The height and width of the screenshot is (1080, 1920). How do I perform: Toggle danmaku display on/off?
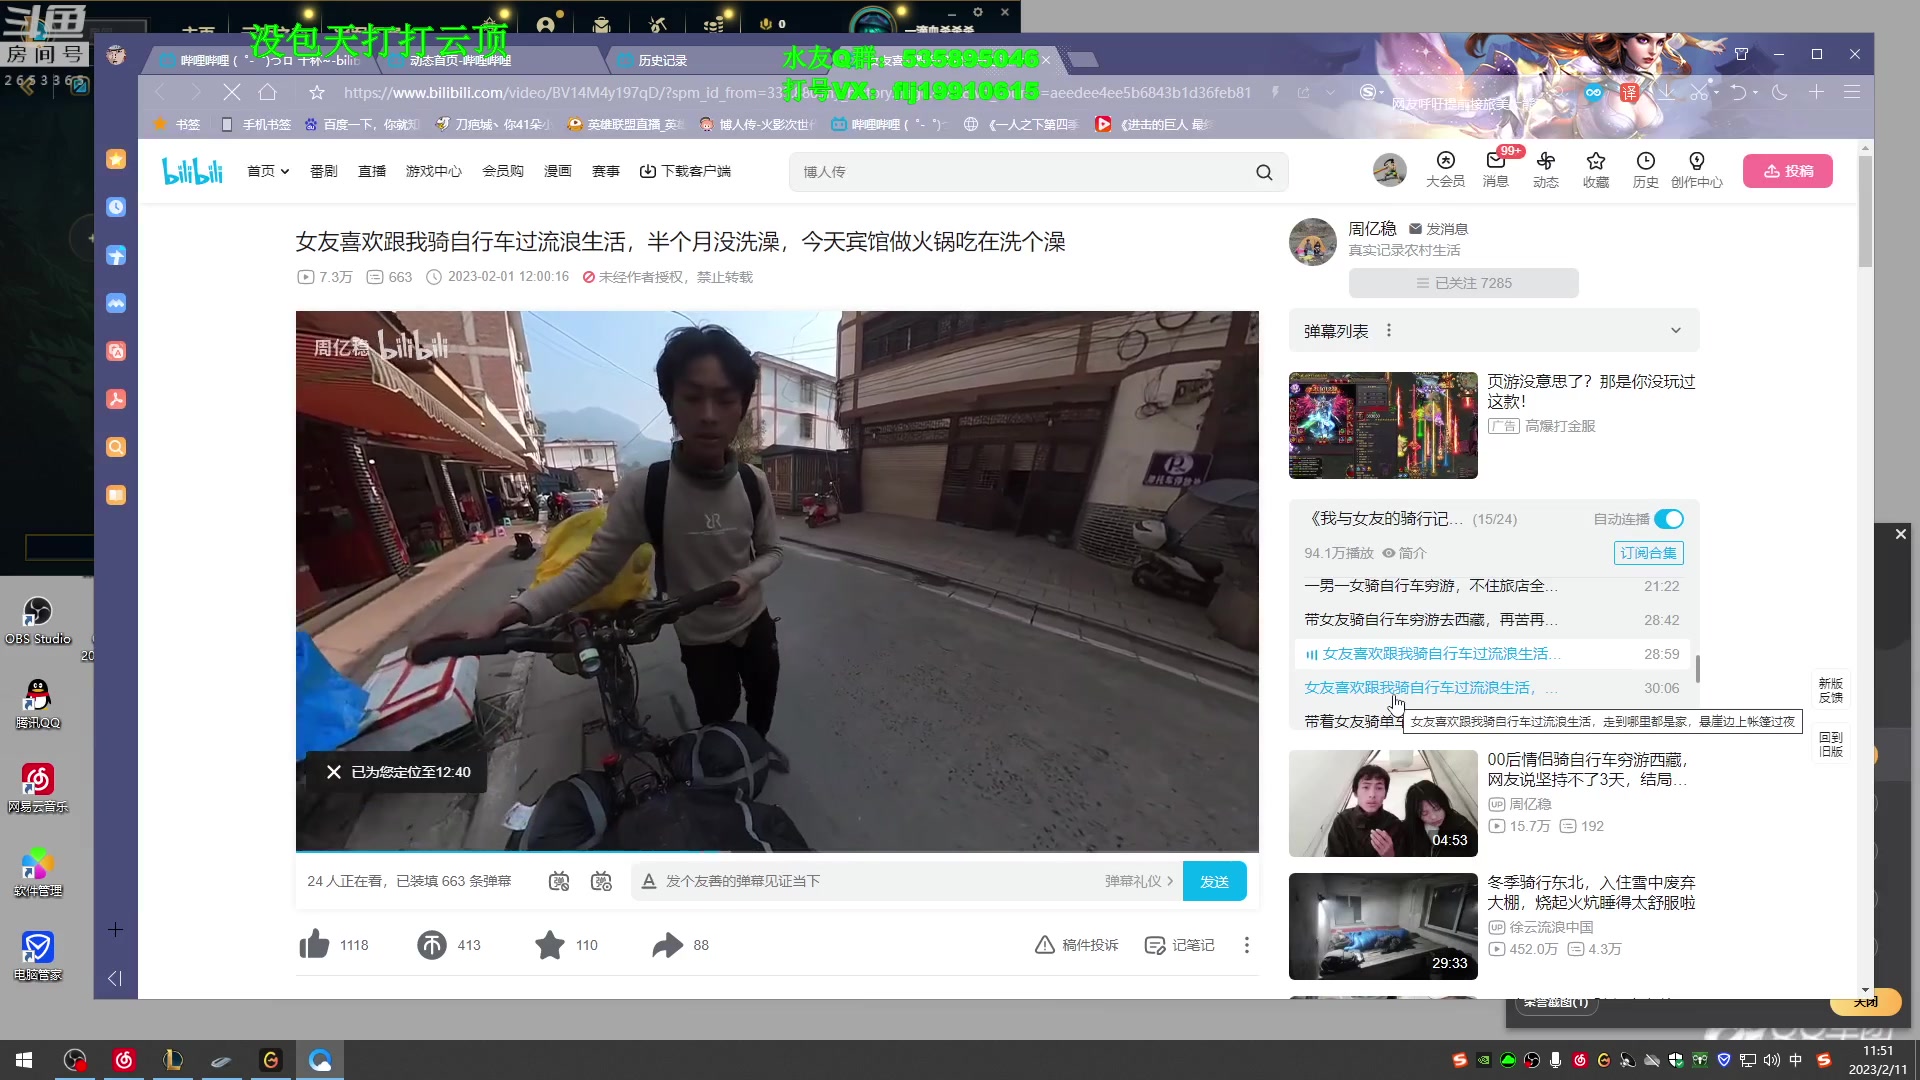tap(559, 881)
